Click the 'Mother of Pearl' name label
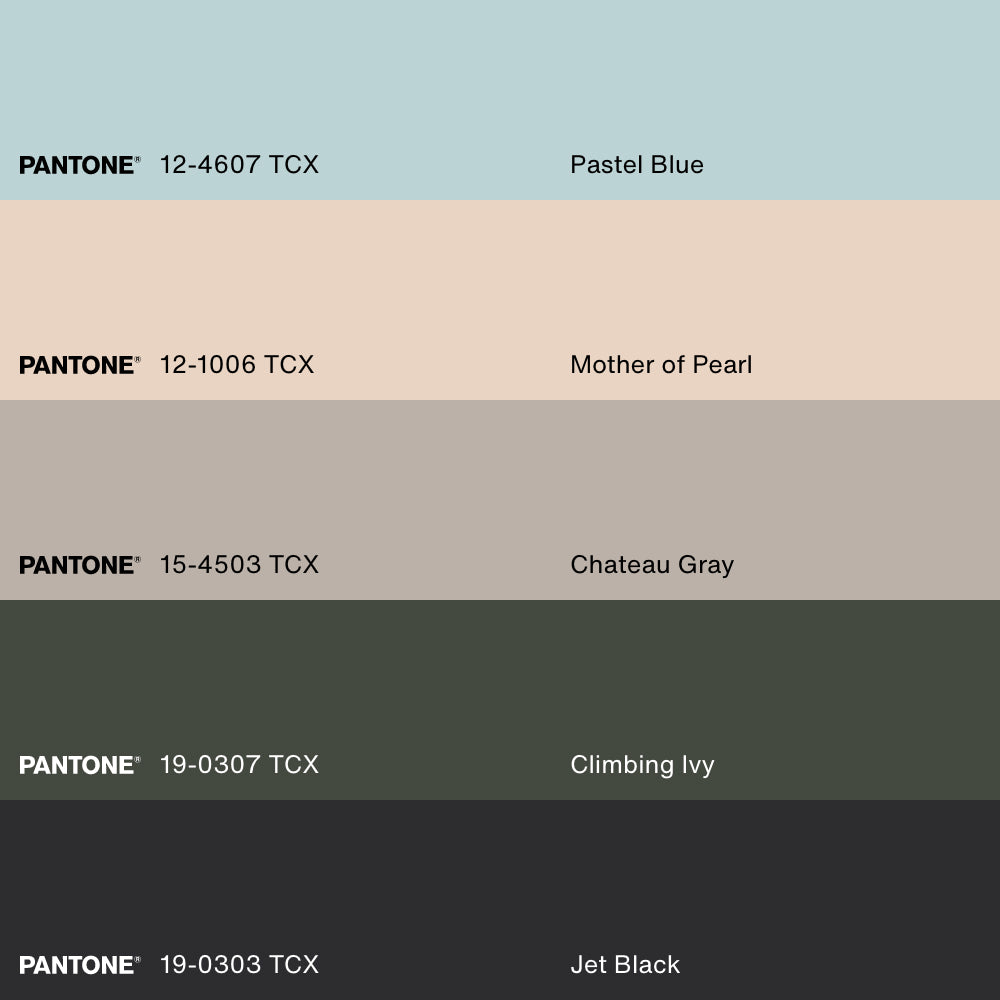The width and height of the screenshot is (1000, 1000). 661,365
